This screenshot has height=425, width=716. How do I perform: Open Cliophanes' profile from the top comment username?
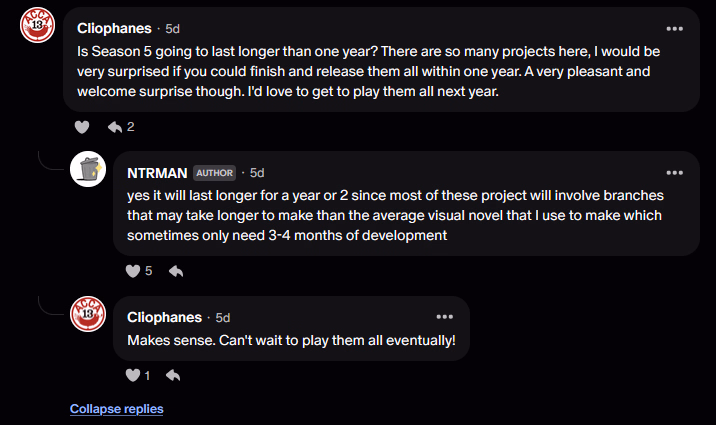coord(113,28)
